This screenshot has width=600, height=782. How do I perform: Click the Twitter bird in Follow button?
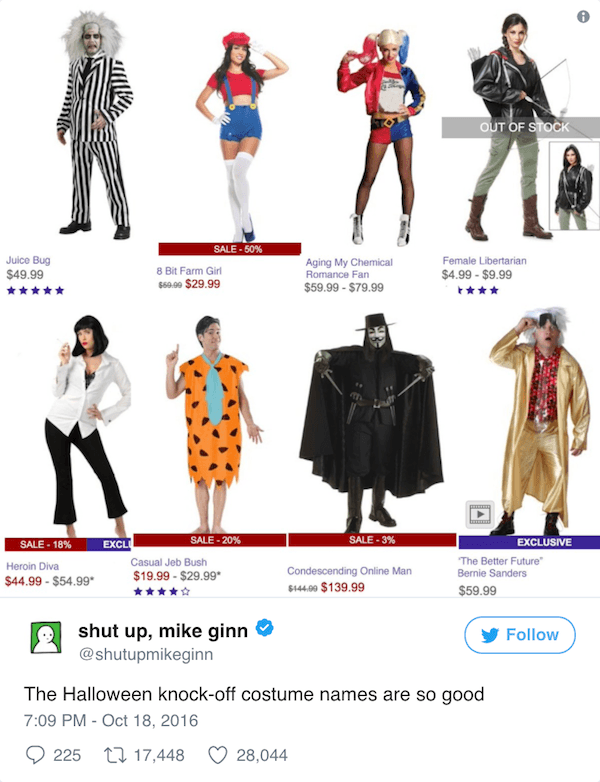pyautogui.click(x=490, y=635)
